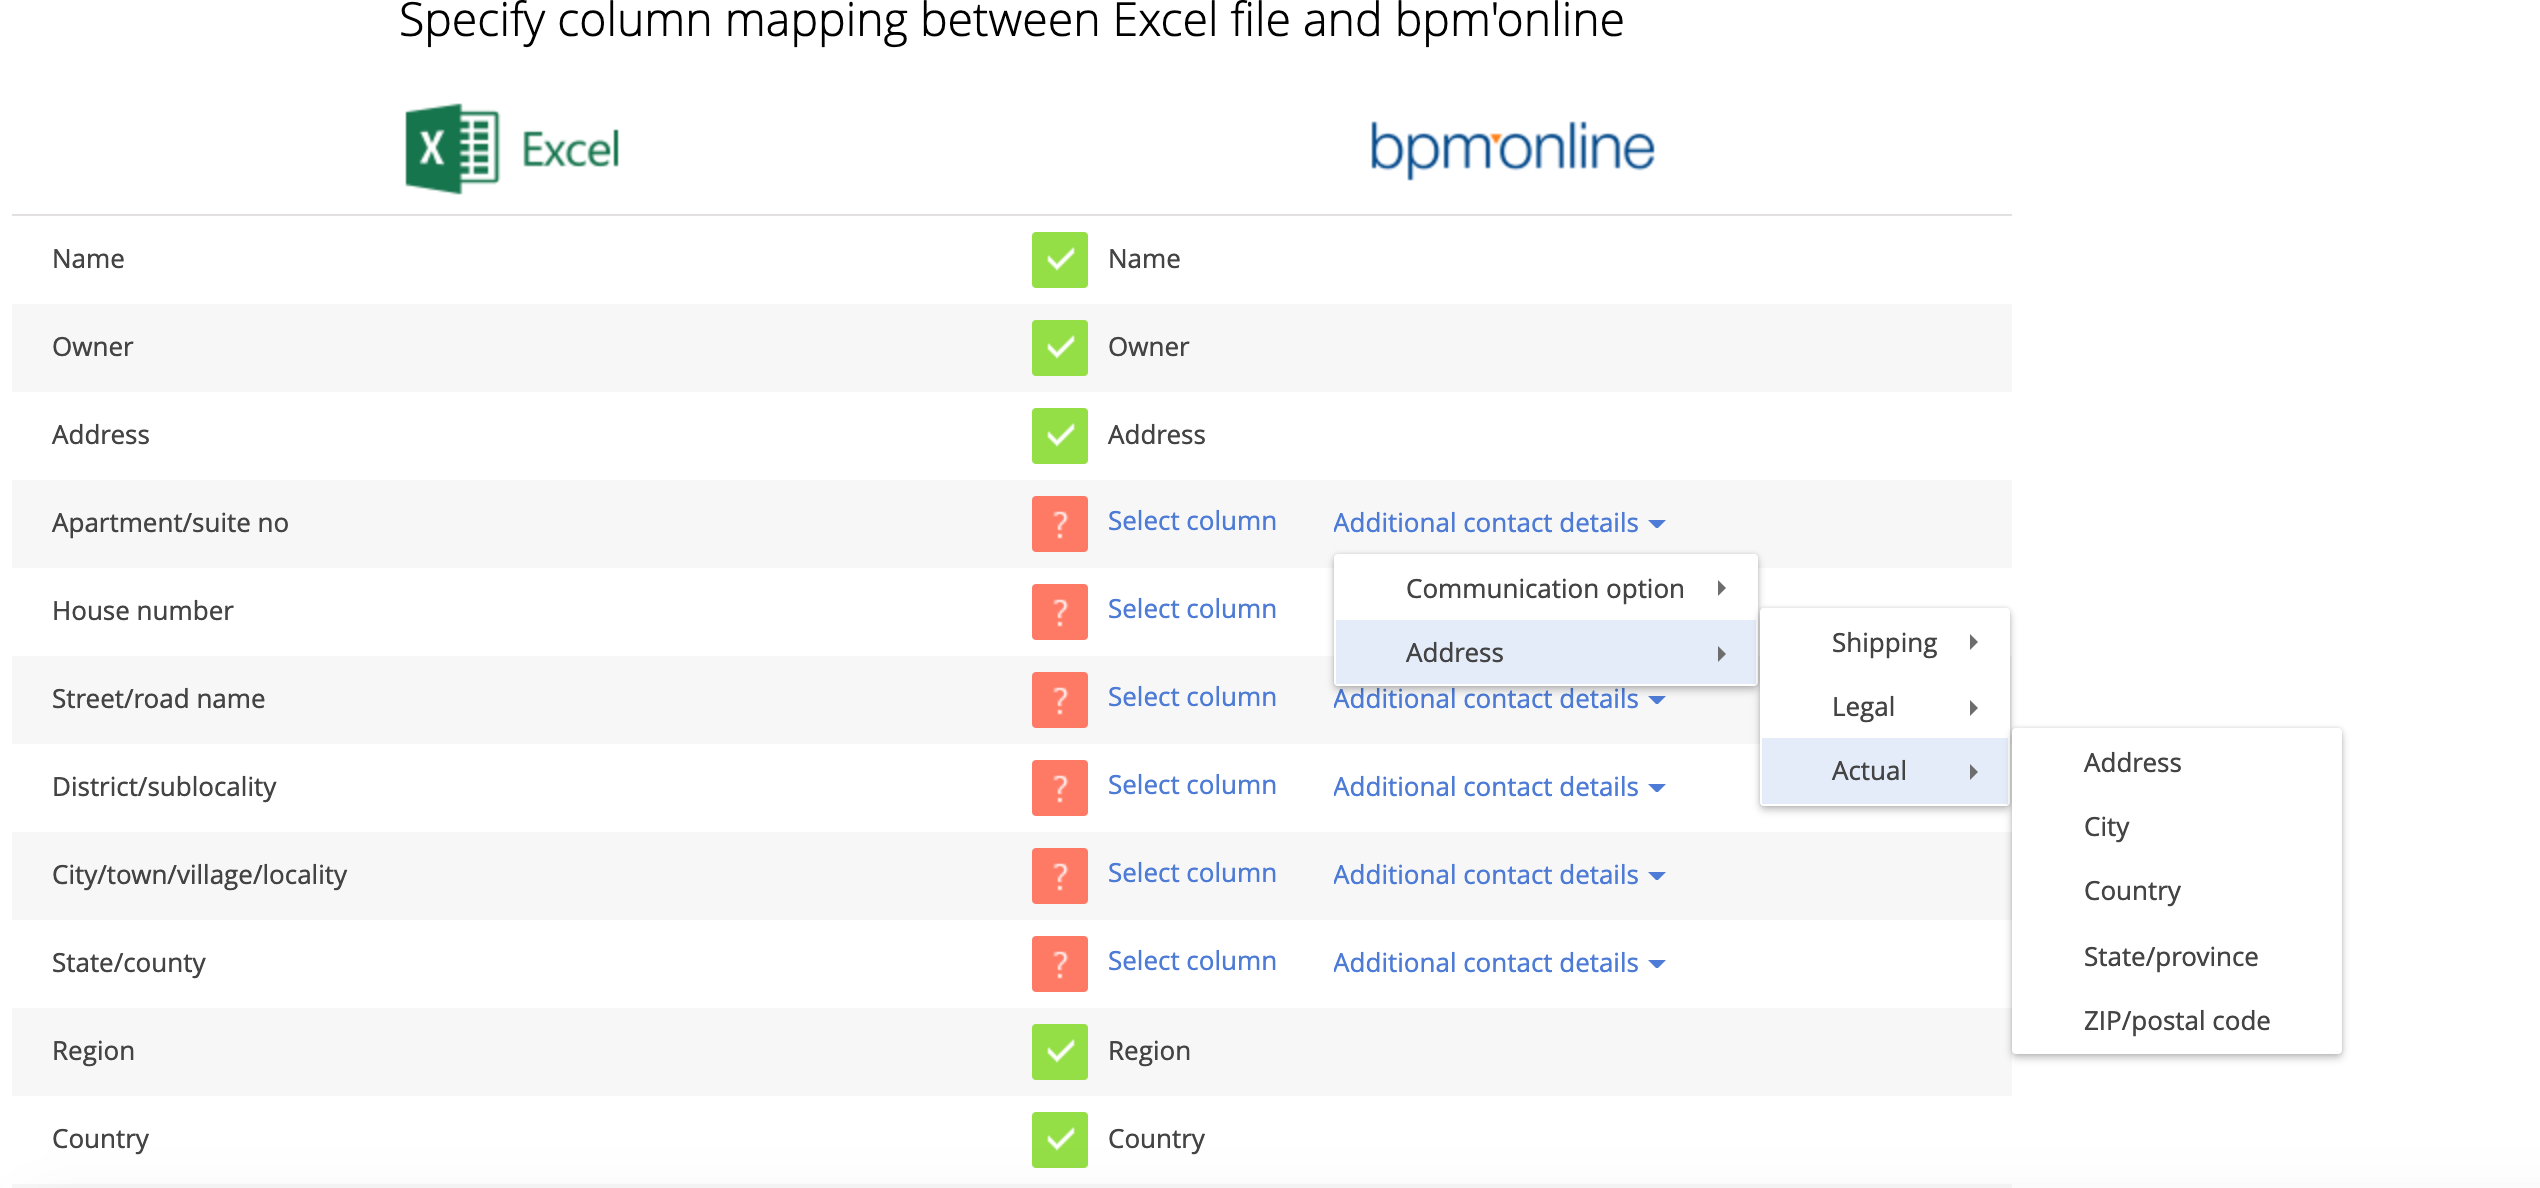
Task: Click green checkmark next to Region mapping
Action: [x=1059, y=1052]
